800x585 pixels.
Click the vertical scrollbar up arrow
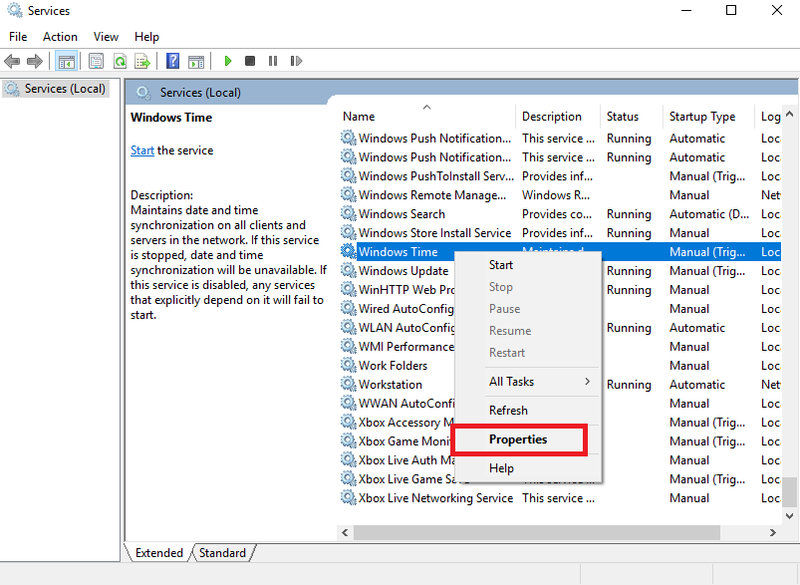coord(789,114)
